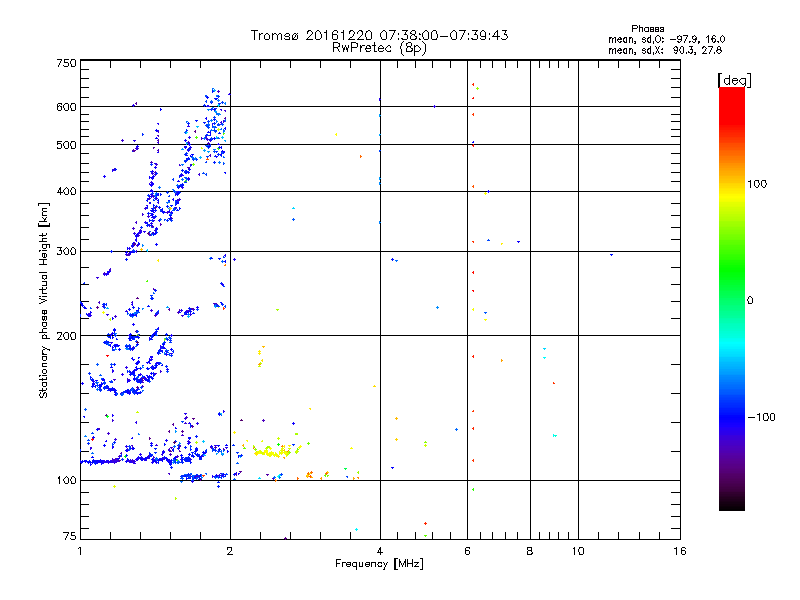Click the "Phases" heading text
The width and height of the screenshot is (800, 600).
(647, 29)
